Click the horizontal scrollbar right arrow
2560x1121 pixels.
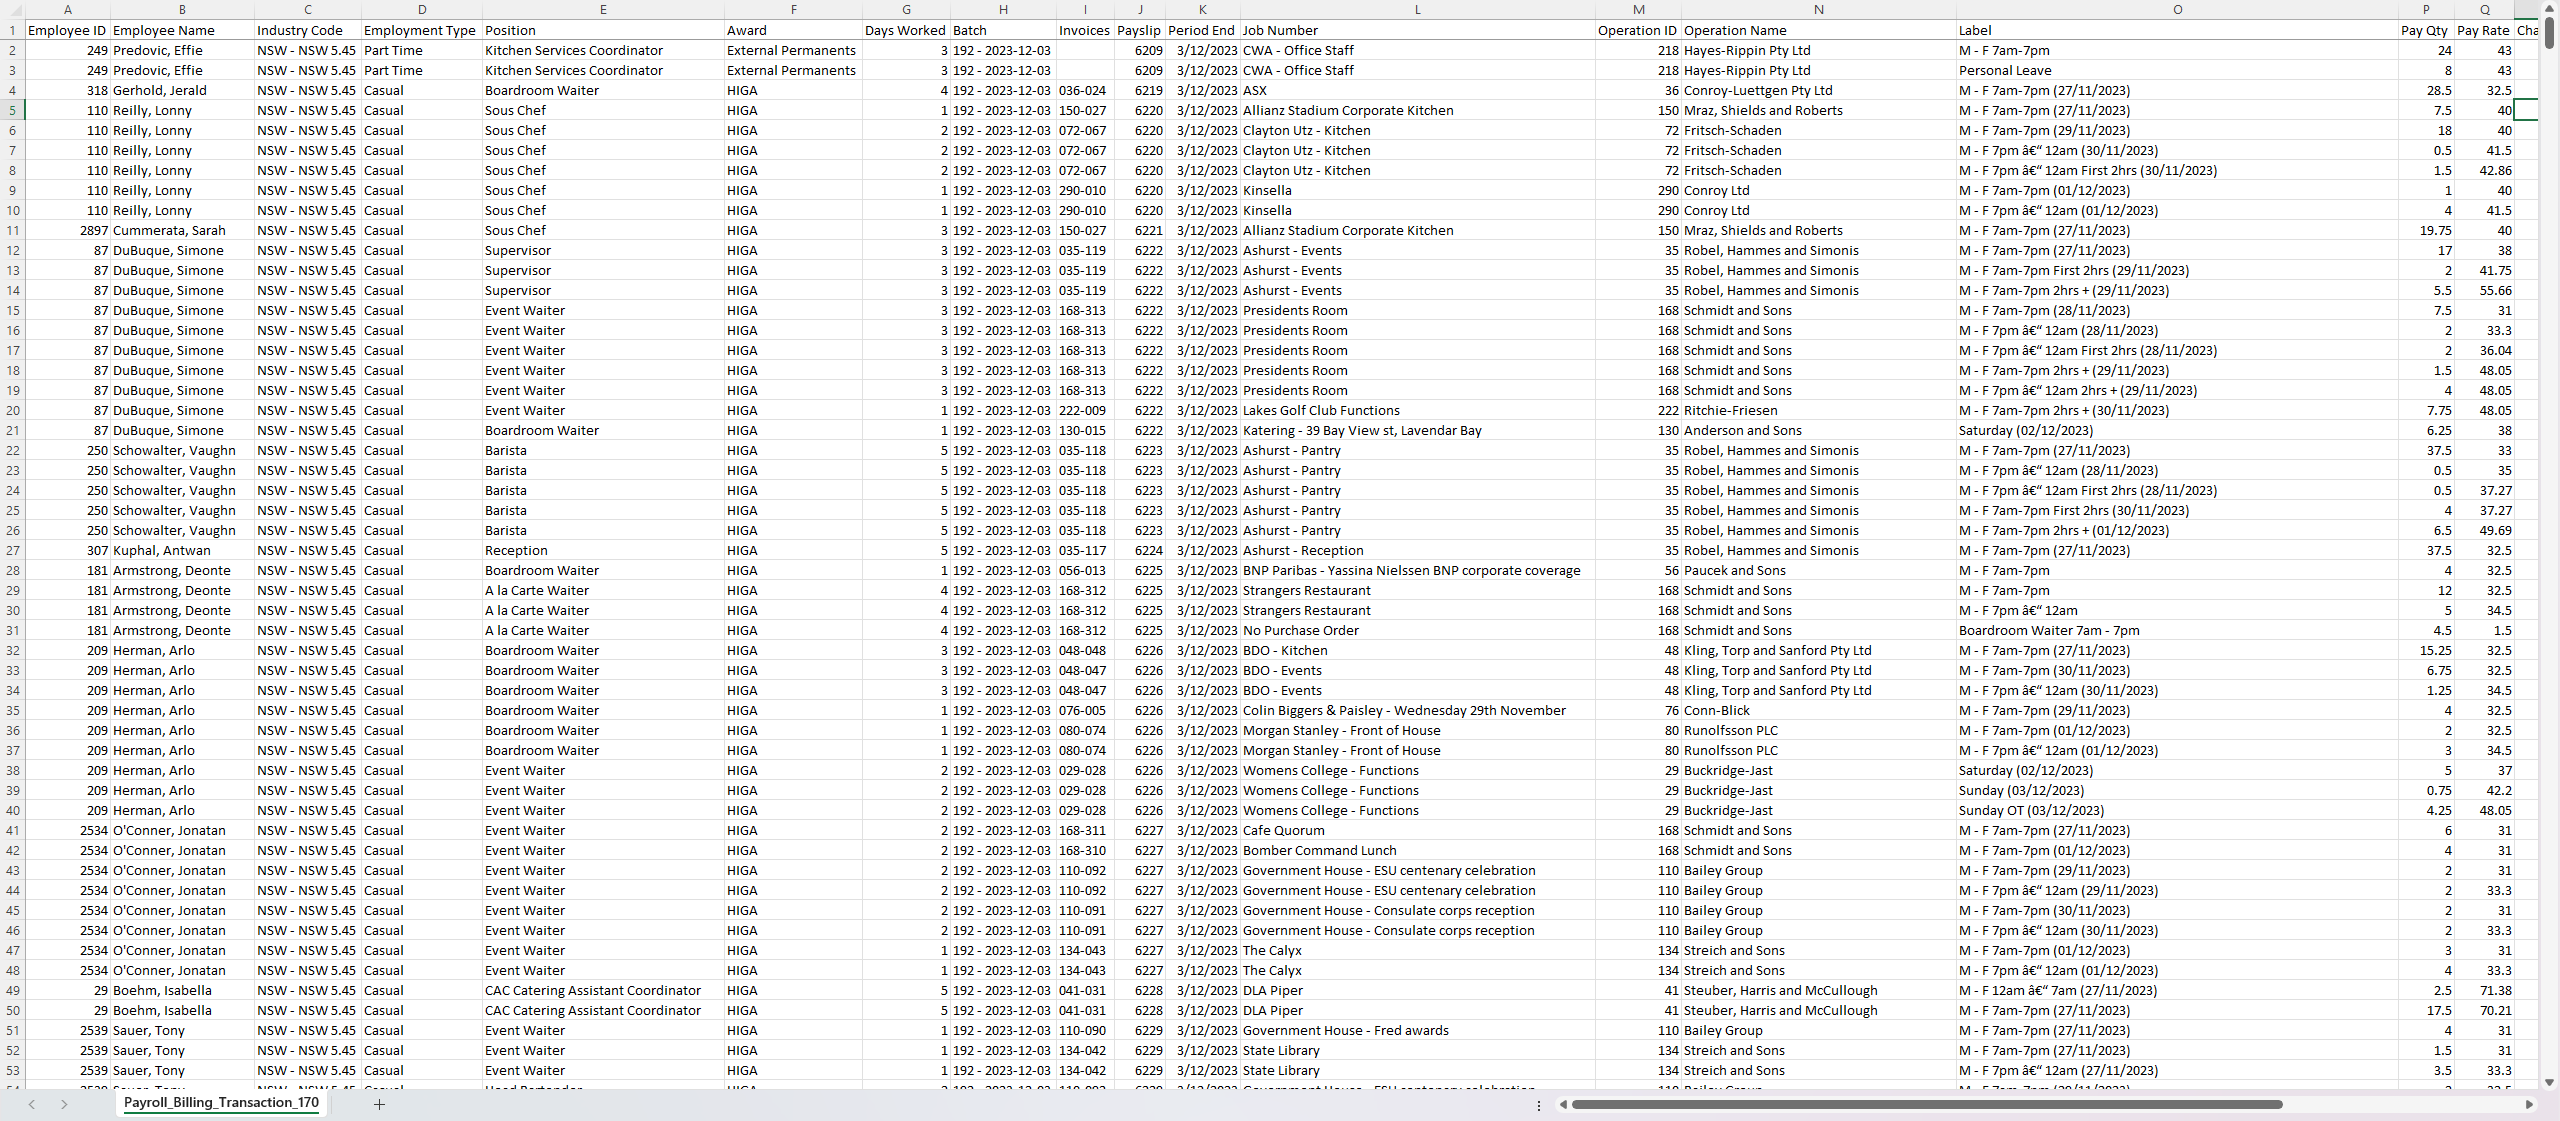(x=2529, y=1104)
